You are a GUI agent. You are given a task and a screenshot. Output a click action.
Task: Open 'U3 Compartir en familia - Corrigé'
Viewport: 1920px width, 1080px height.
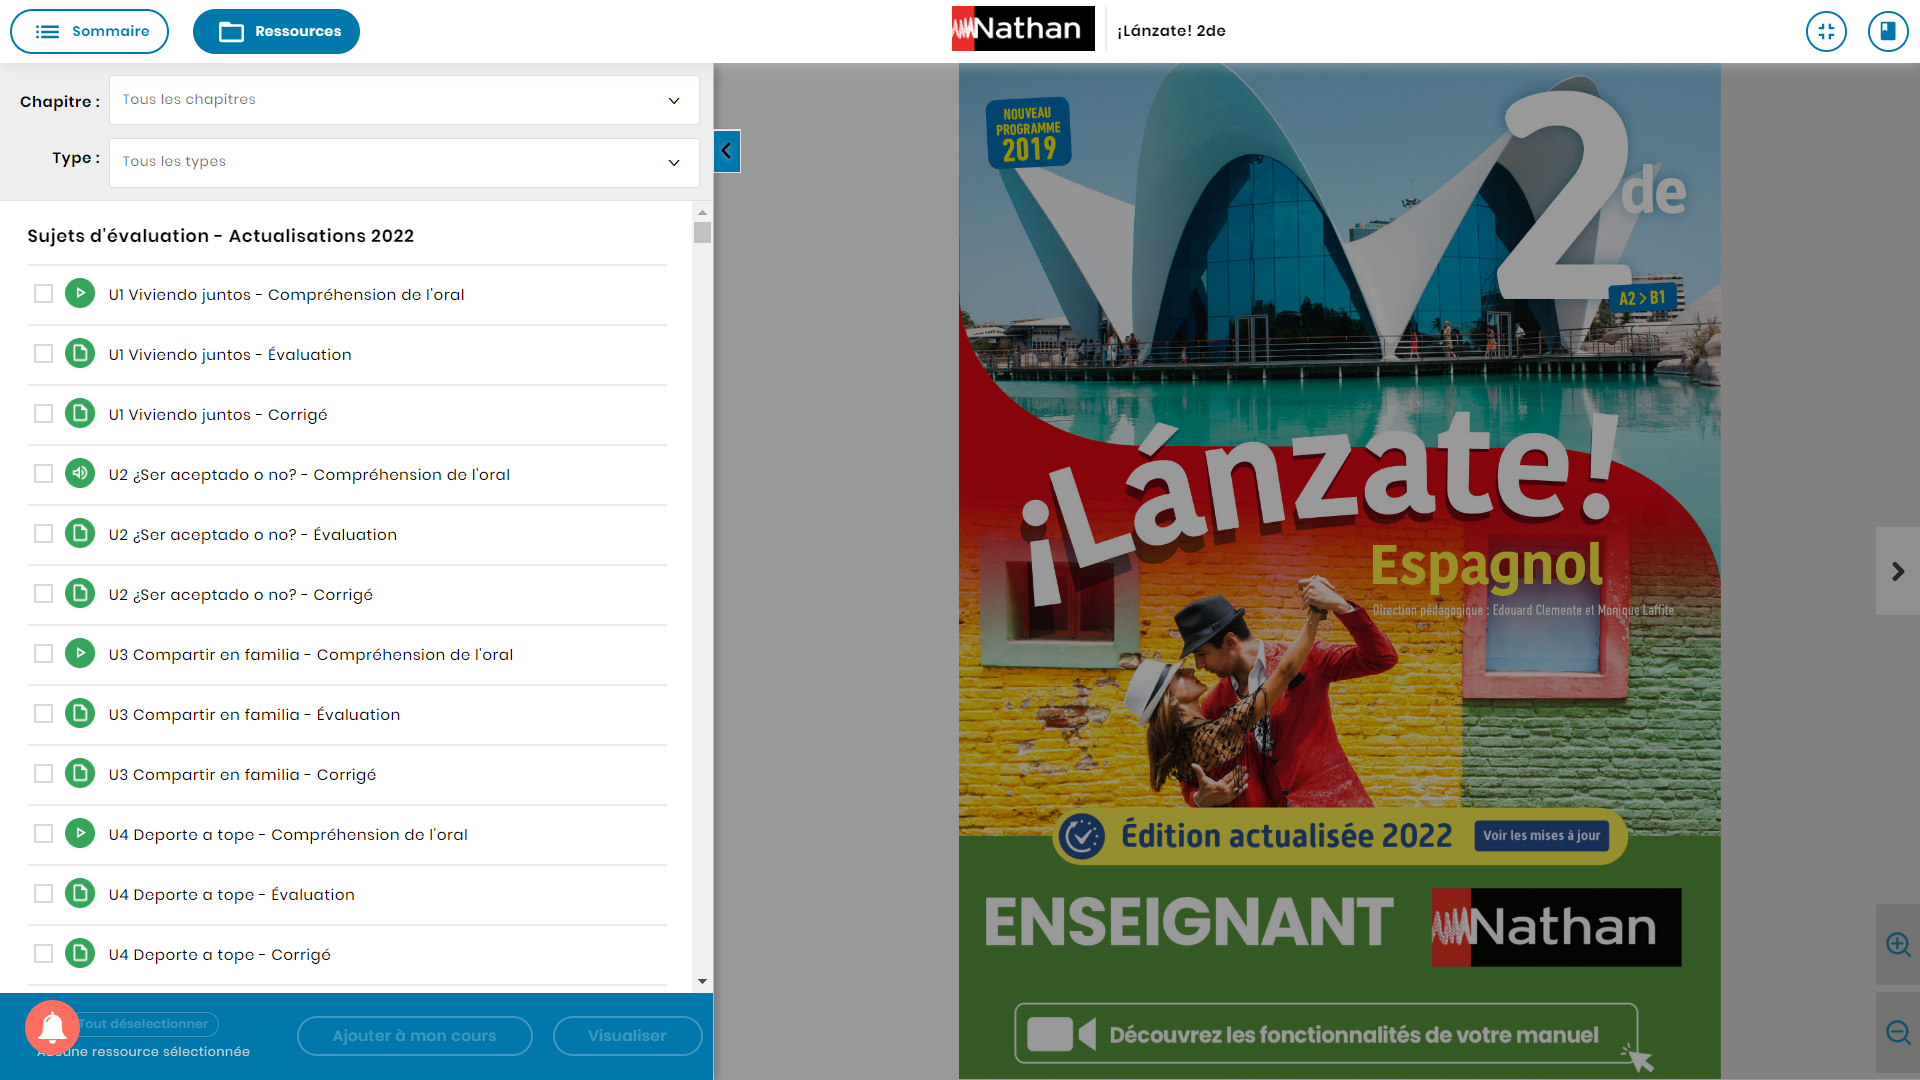(242, 775)
